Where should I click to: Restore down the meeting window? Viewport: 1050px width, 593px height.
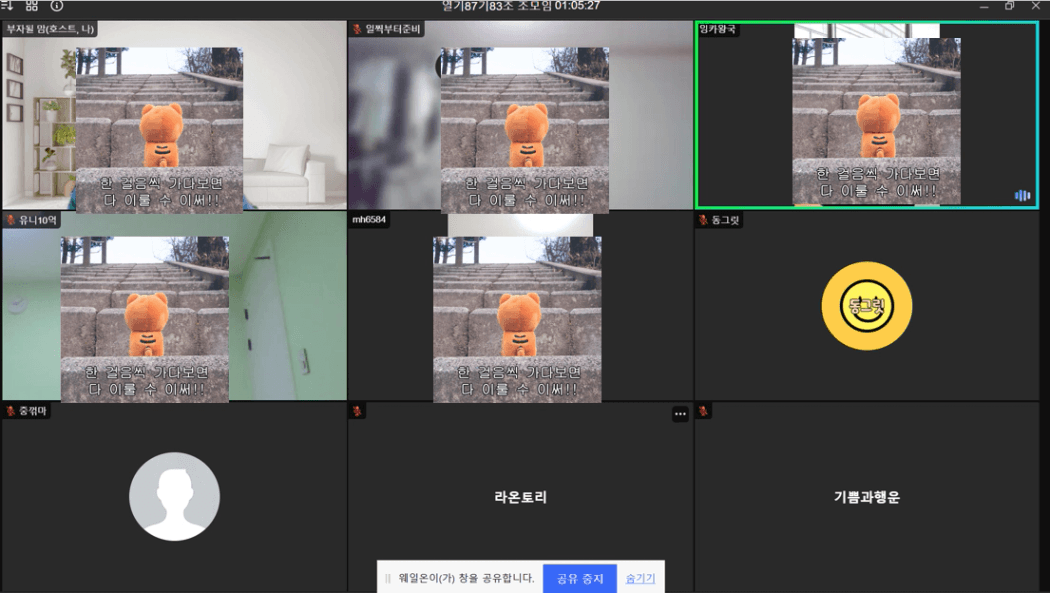pyautogui.click(x=1009, y=6)
